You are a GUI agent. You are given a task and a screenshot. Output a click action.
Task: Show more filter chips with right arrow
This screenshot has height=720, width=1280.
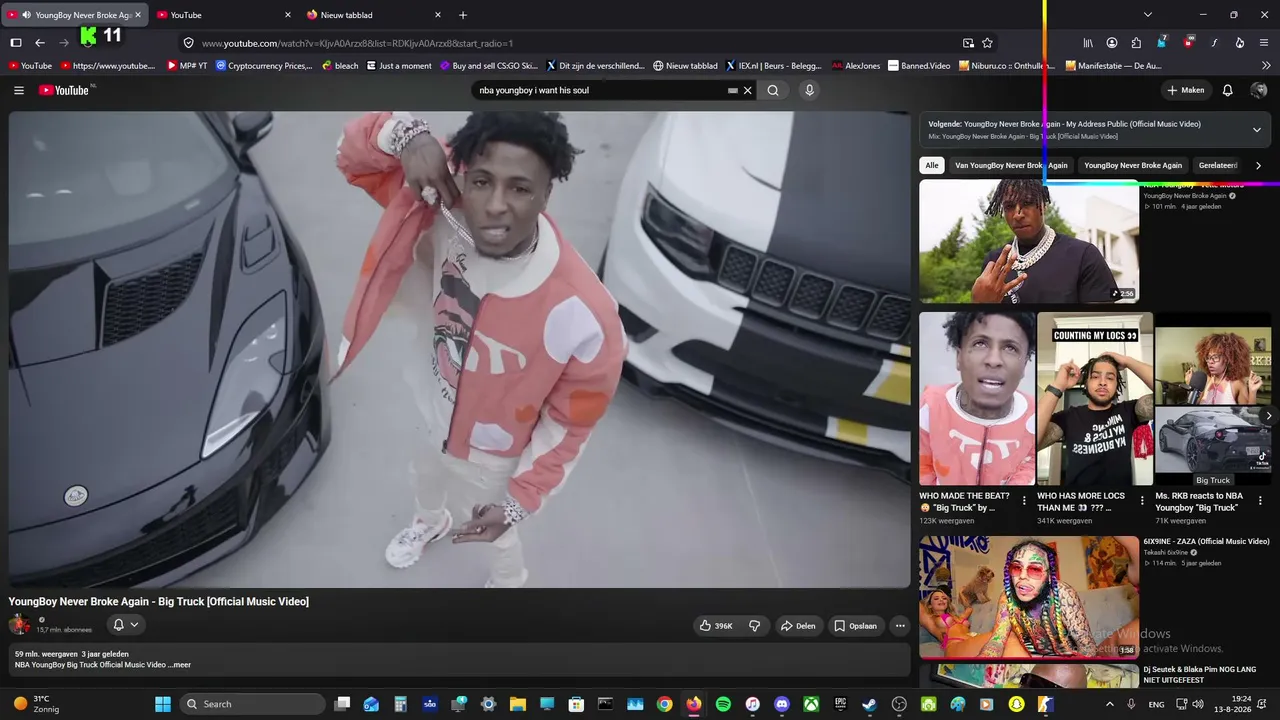pos(1258,165)
